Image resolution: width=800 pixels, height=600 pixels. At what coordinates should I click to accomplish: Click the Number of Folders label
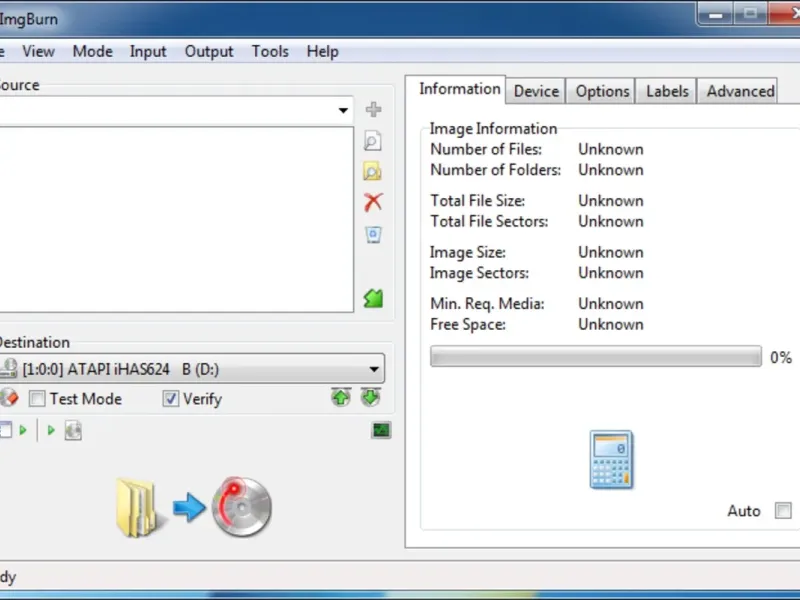point(495,170)
